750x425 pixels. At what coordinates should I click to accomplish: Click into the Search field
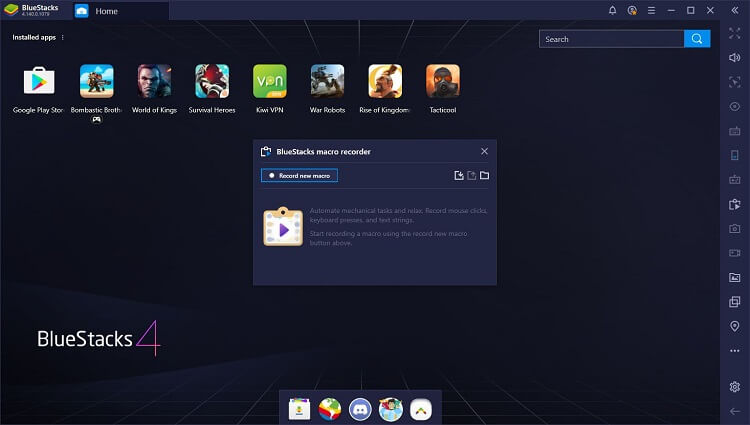[611, 39]
